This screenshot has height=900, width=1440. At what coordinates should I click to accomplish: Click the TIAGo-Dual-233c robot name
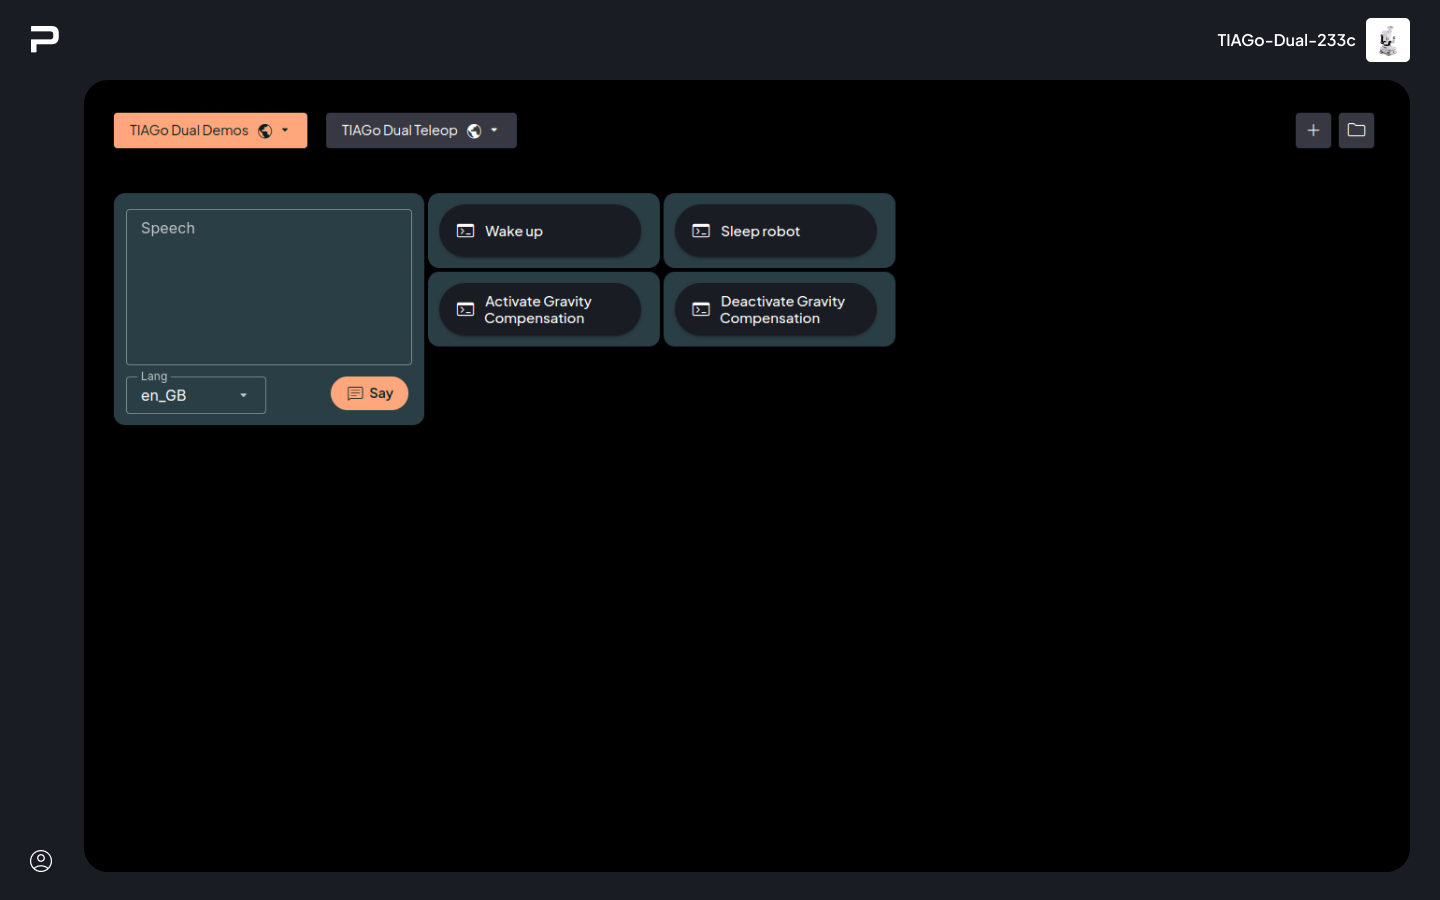[x=1286, y=40]
